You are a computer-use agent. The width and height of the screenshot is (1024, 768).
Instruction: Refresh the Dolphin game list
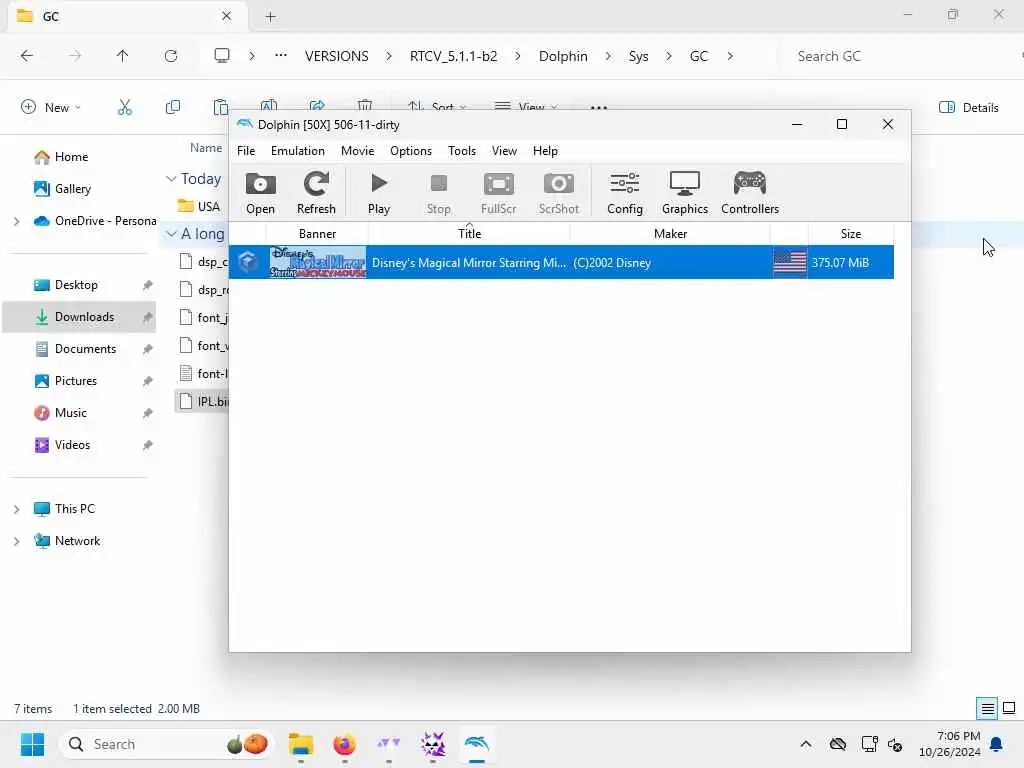click(x=316, y=193)
